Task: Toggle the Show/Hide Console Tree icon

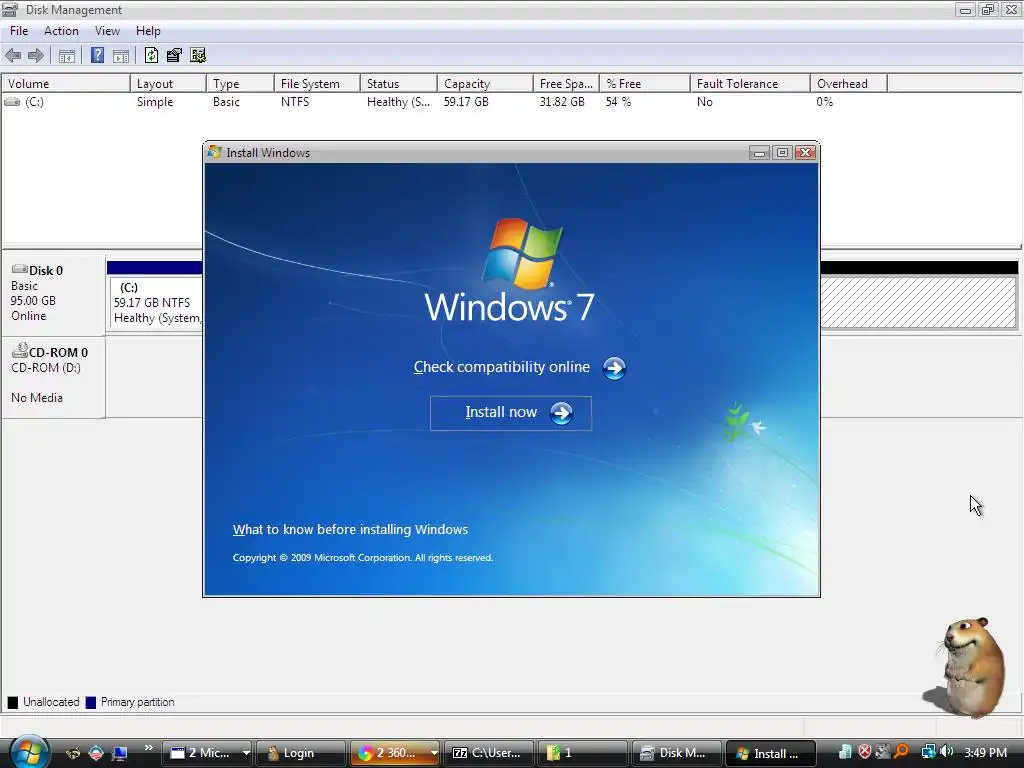Action: pos(67,56)
